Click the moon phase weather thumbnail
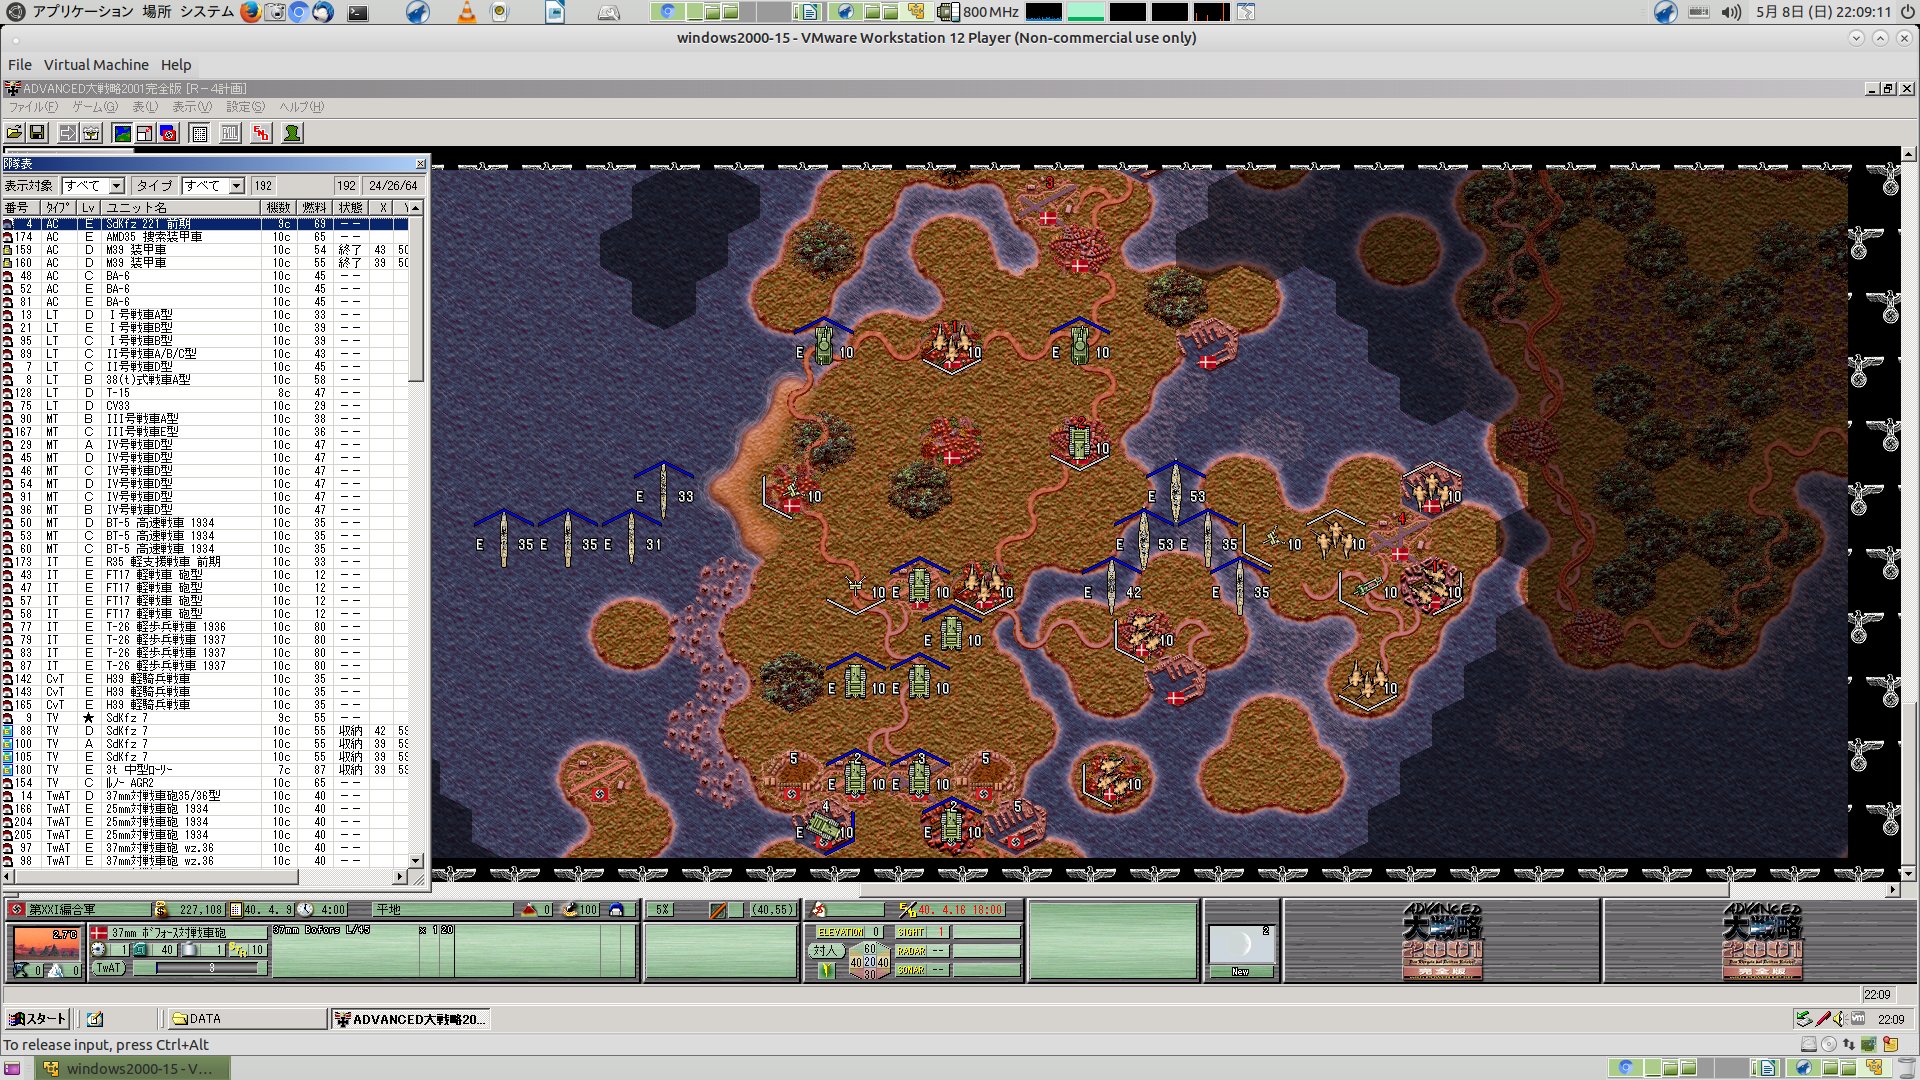Screen dimensions: 1920x1080 pyautogui.click(x=1240, y=946)
